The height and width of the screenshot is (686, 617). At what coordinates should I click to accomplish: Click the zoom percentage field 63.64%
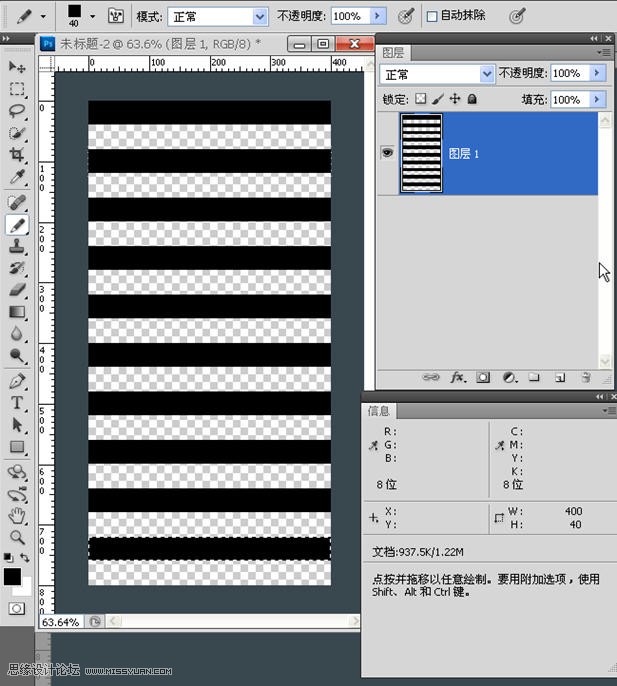(x=60, y=622)
